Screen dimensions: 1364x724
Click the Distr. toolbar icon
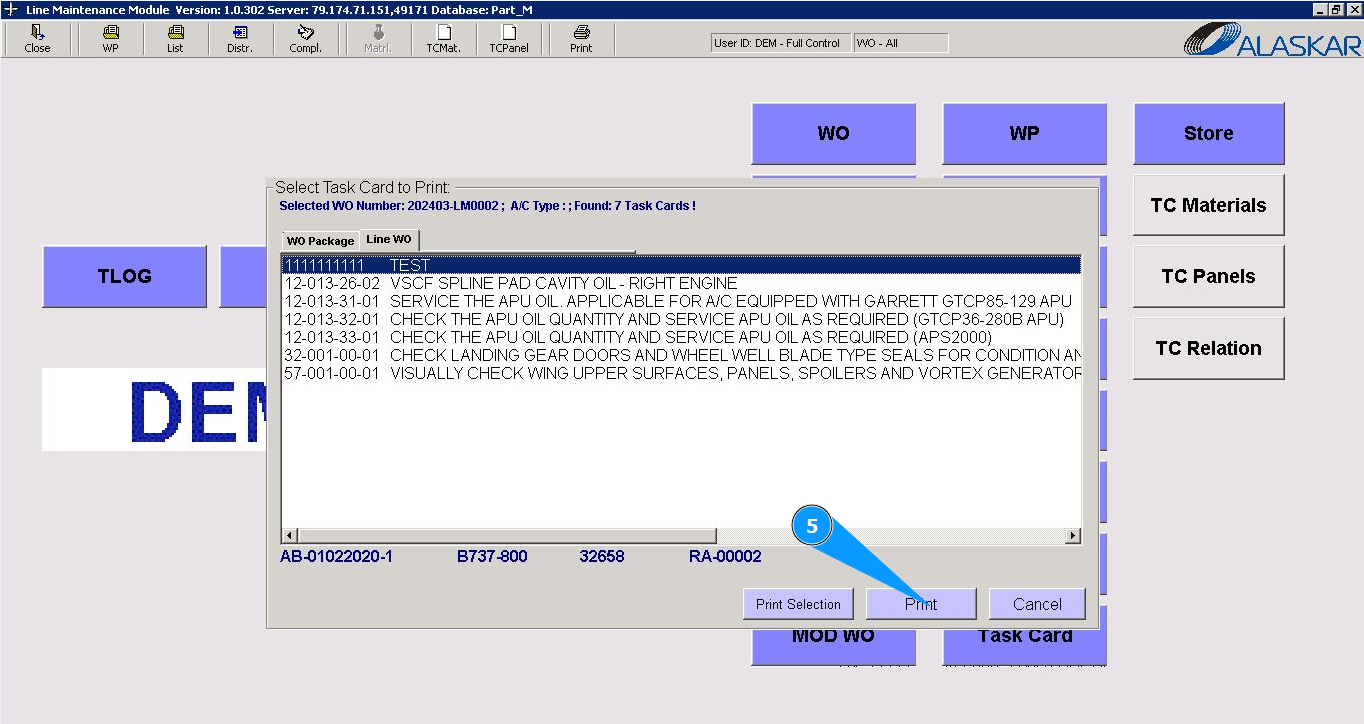[240, 39]
